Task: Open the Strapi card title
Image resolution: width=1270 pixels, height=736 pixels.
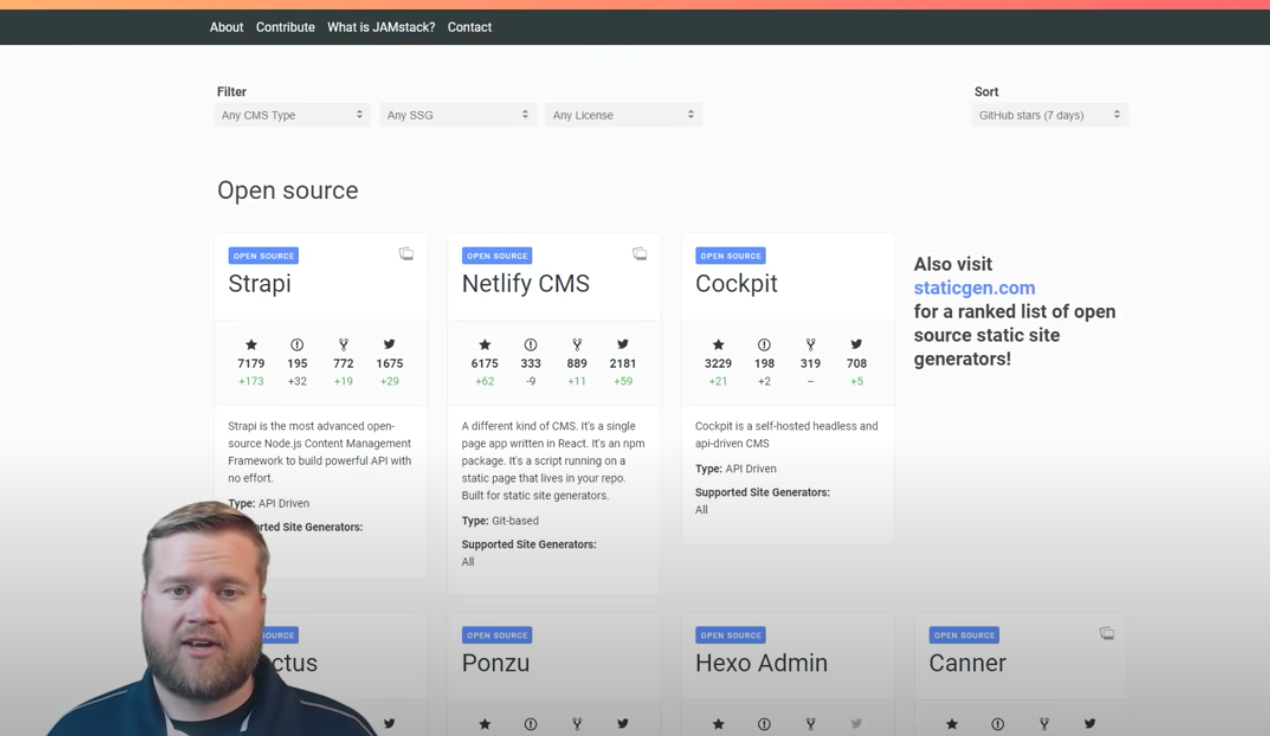Action: 259,283
